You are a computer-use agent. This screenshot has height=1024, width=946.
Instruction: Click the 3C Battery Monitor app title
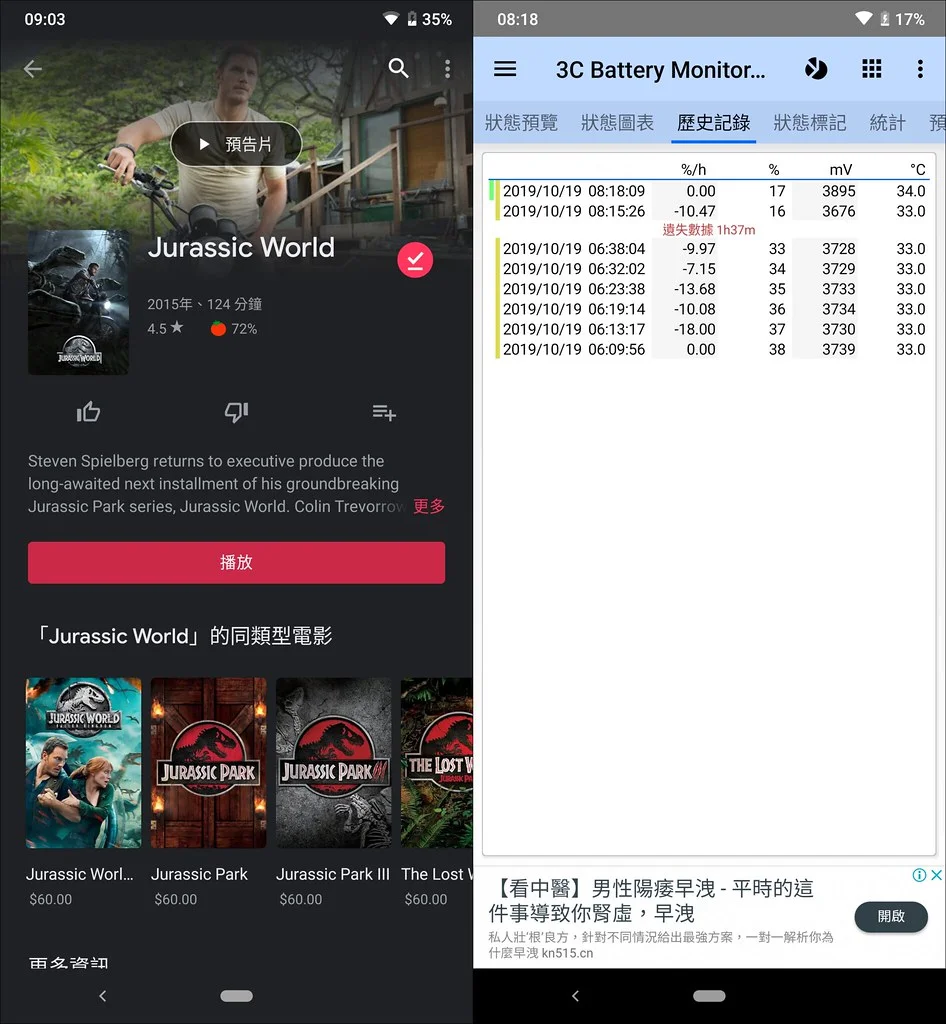click(660, 70)
